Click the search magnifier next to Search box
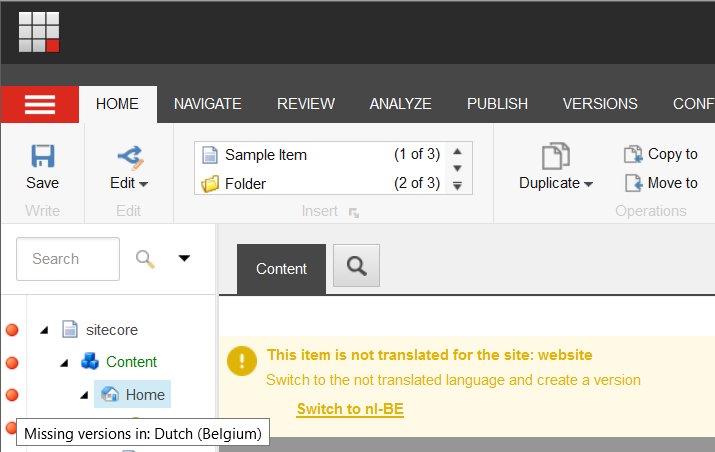 [x=145, y=259]
